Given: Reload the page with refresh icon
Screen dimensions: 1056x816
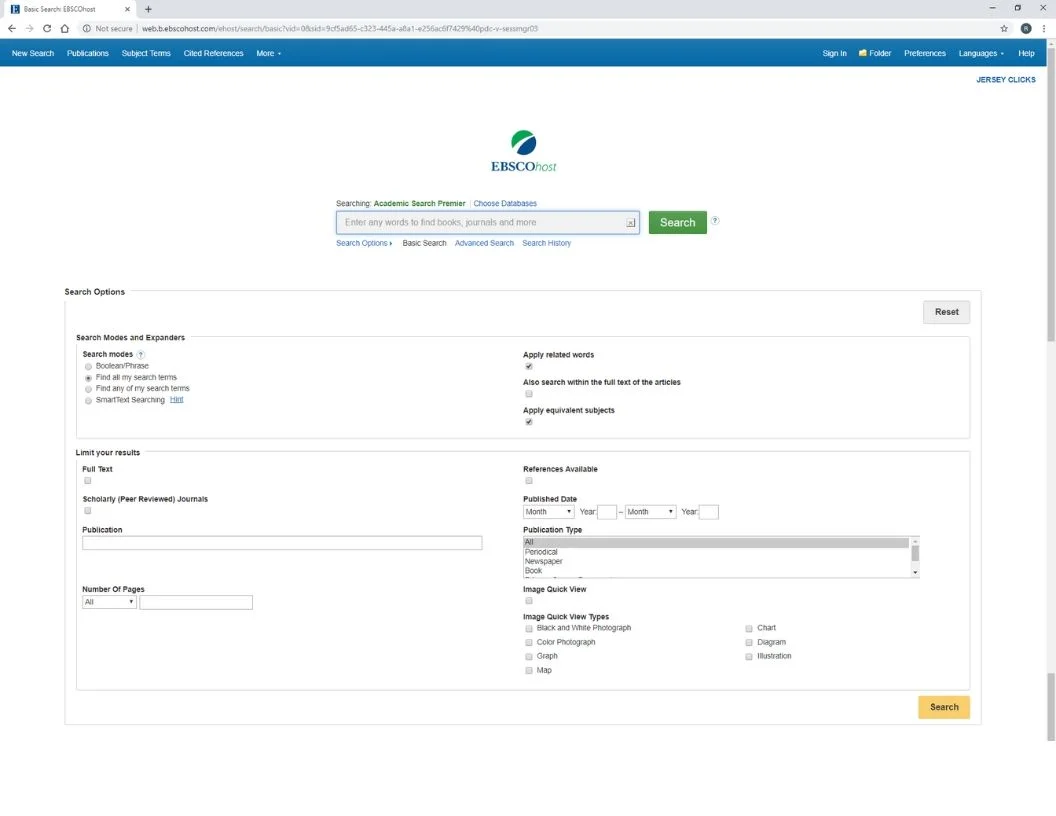Looking at the screenshot, I should (46, 28).
